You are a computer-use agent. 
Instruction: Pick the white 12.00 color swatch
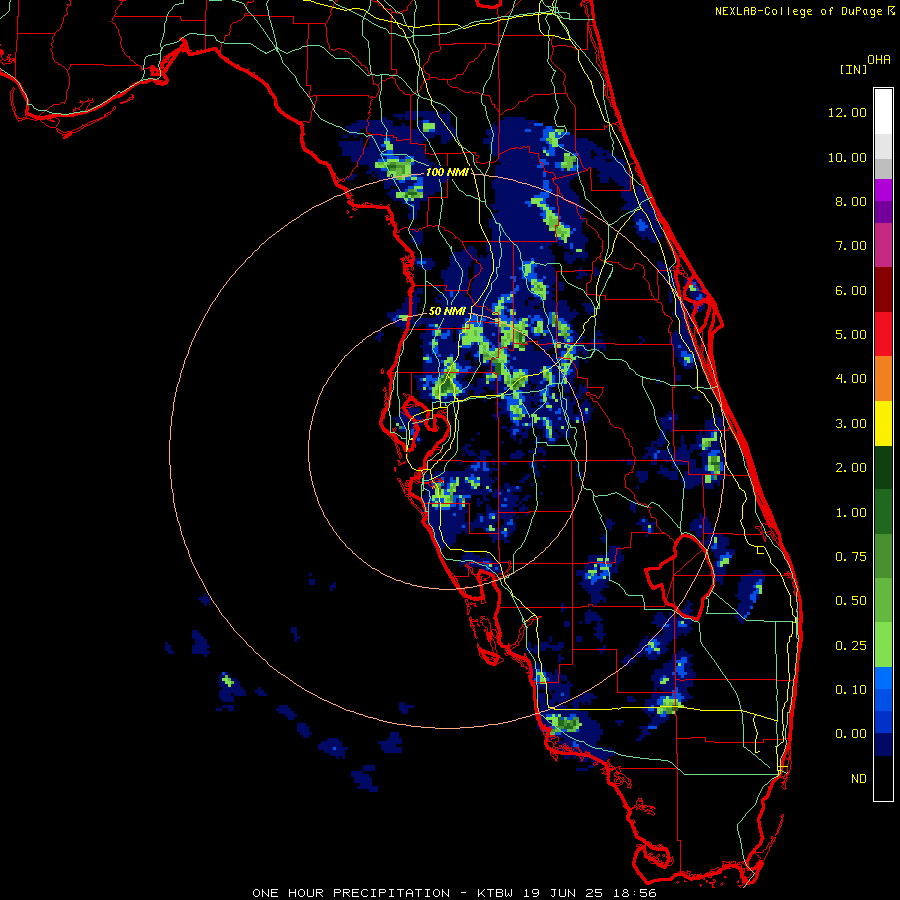(883, 112)
